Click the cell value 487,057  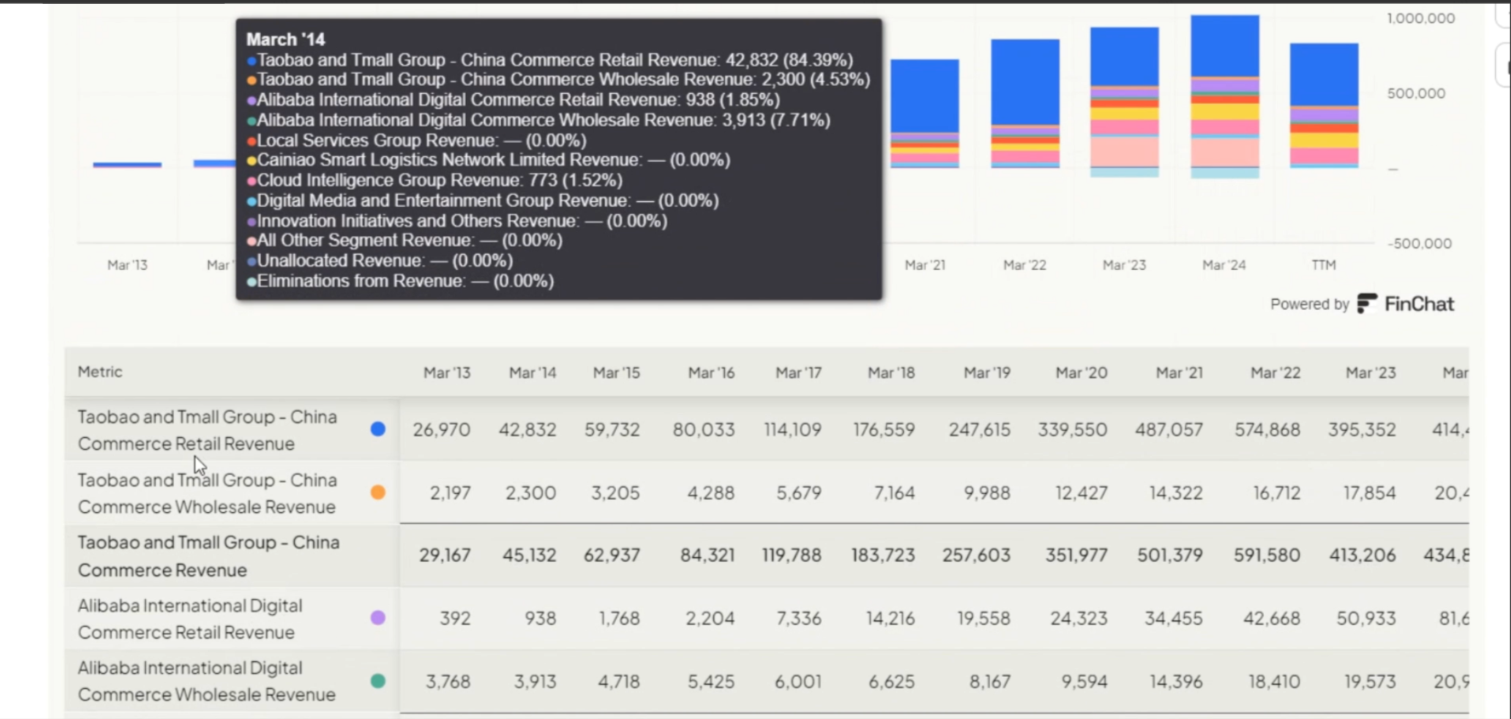[x=1169, y=430]
